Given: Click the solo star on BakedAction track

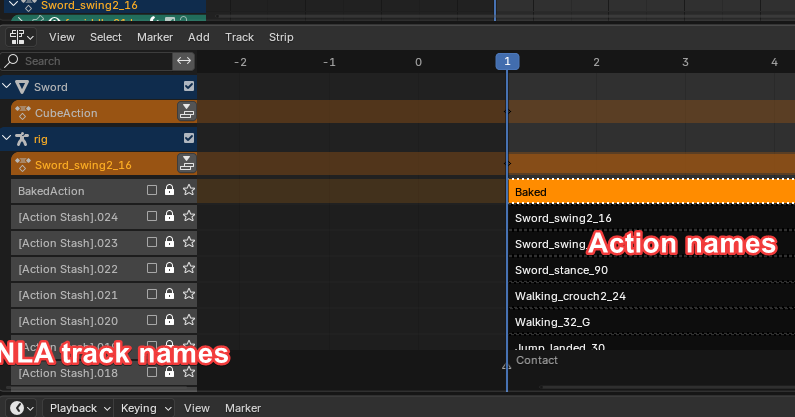Looking at the screenshot, I should pyautogui.click(x=188, y=190).
